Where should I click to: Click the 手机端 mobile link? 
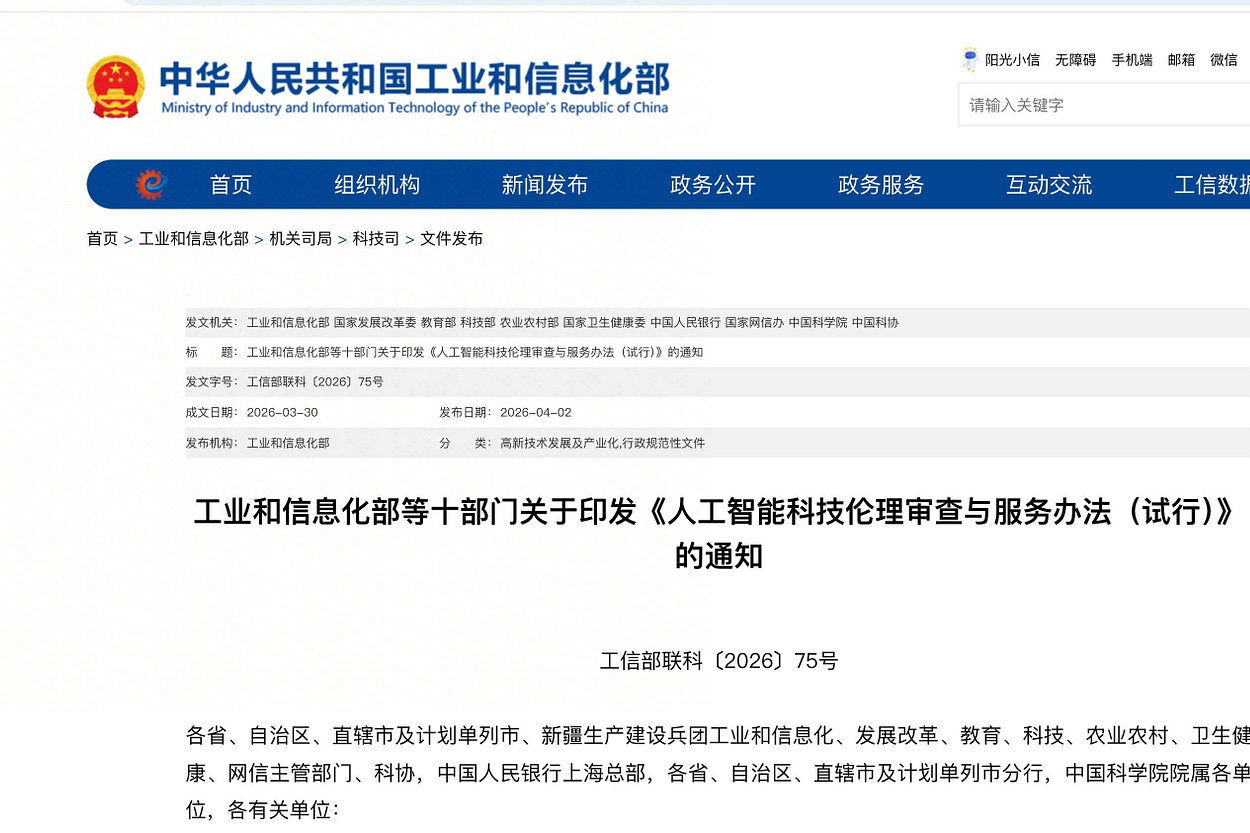(1132, 60)
